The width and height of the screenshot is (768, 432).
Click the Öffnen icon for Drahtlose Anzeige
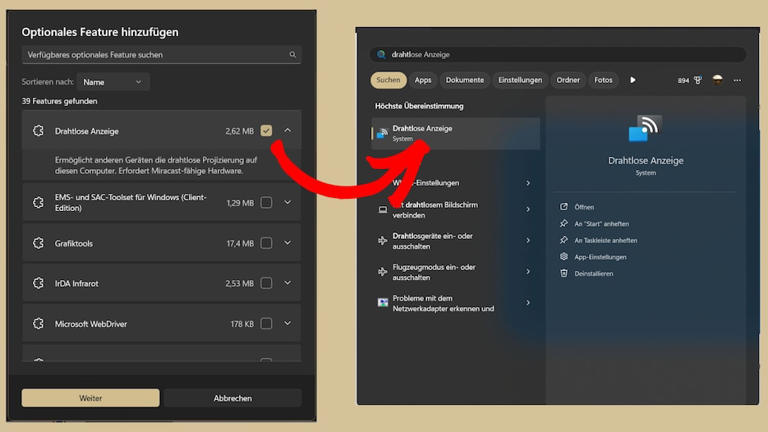564,207
